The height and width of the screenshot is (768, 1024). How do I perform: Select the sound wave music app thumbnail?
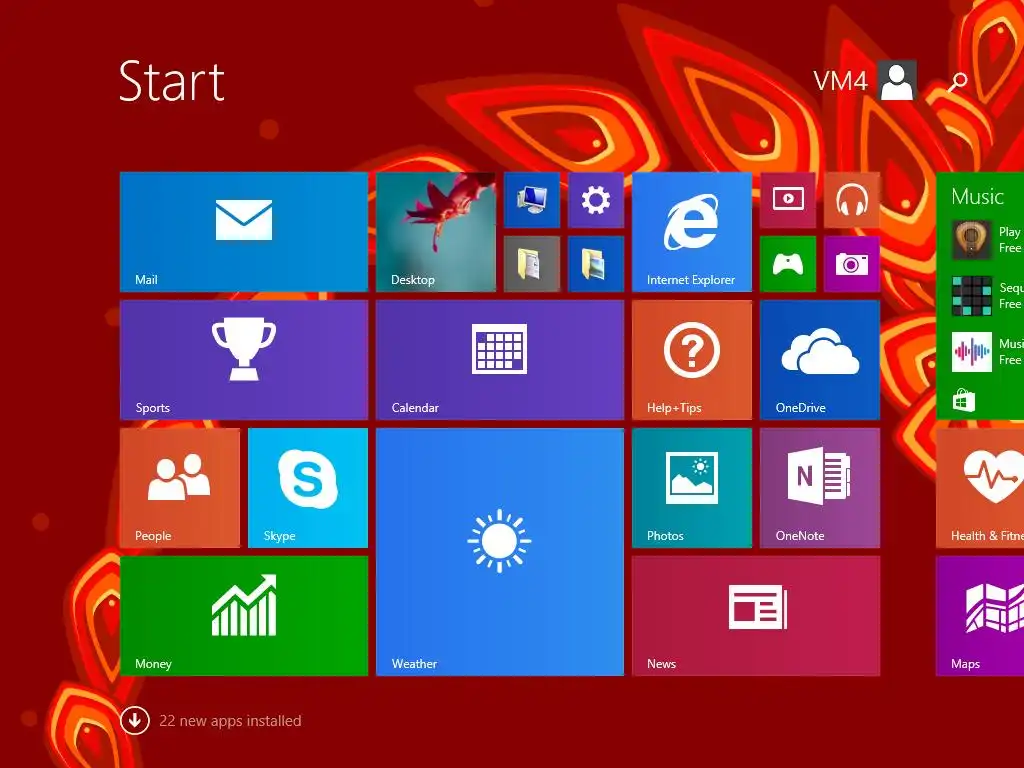(971, 352)
